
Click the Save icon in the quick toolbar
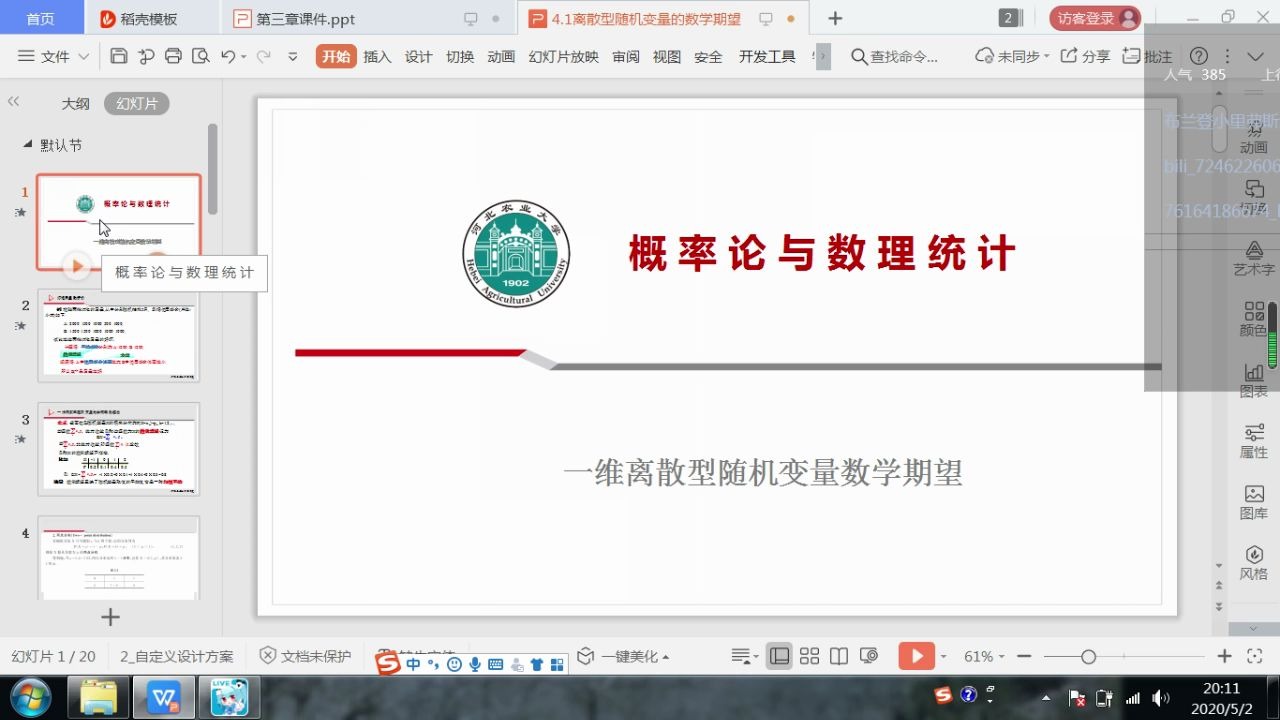[x=119, y=56]
